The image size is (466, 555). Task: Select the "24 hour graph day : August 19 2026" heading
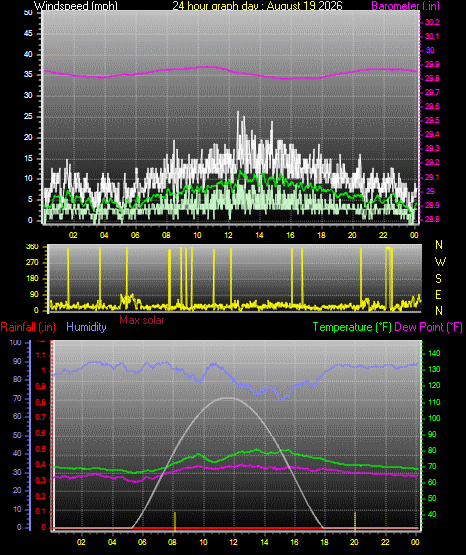pos(258,6)
